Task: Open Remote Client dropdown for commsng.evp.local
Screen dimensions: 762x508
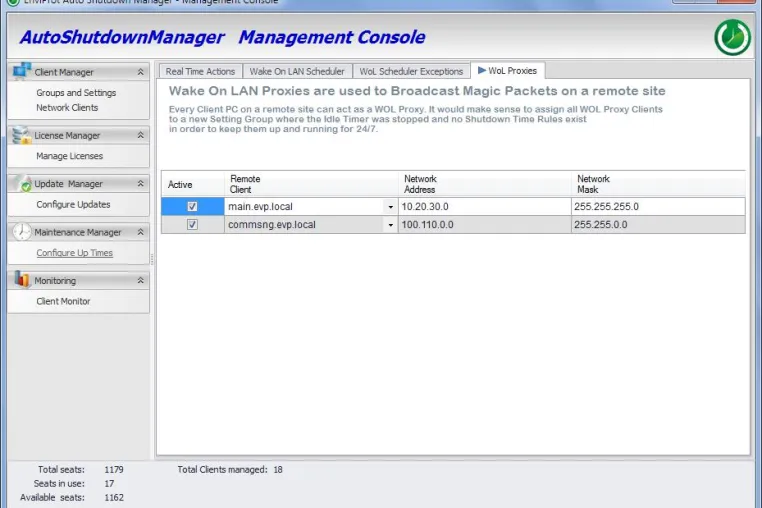Action: coord(391,225)
